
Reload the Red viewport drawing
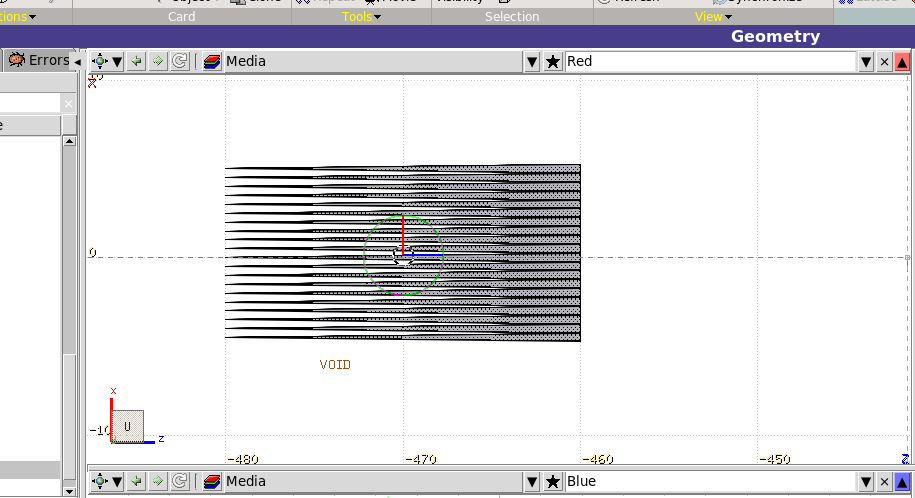pos(180,61)
